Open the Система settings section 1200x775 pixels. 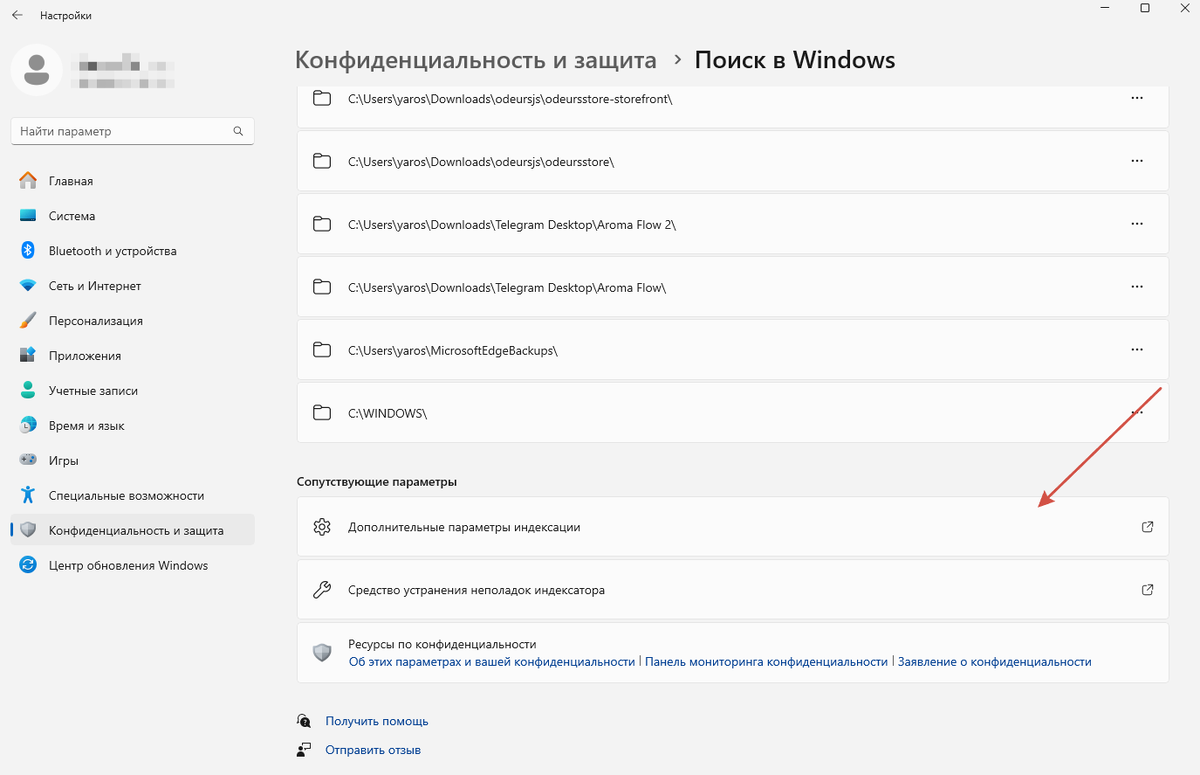coord(132,216)
